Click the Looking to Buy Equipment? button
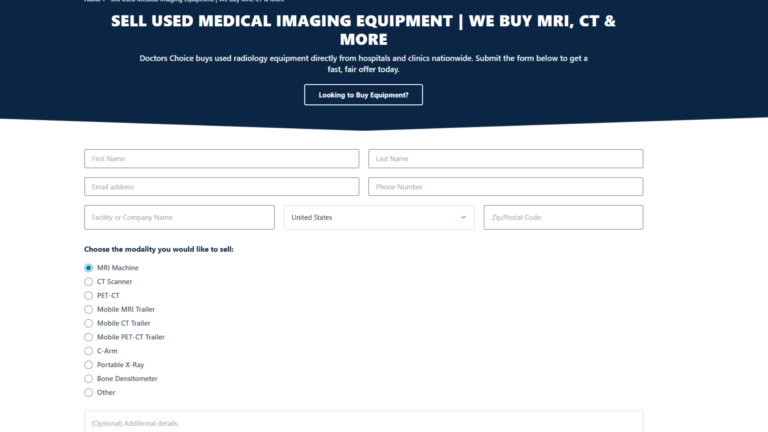This screenshot has height=432, width=768. [x=363, y=95]
